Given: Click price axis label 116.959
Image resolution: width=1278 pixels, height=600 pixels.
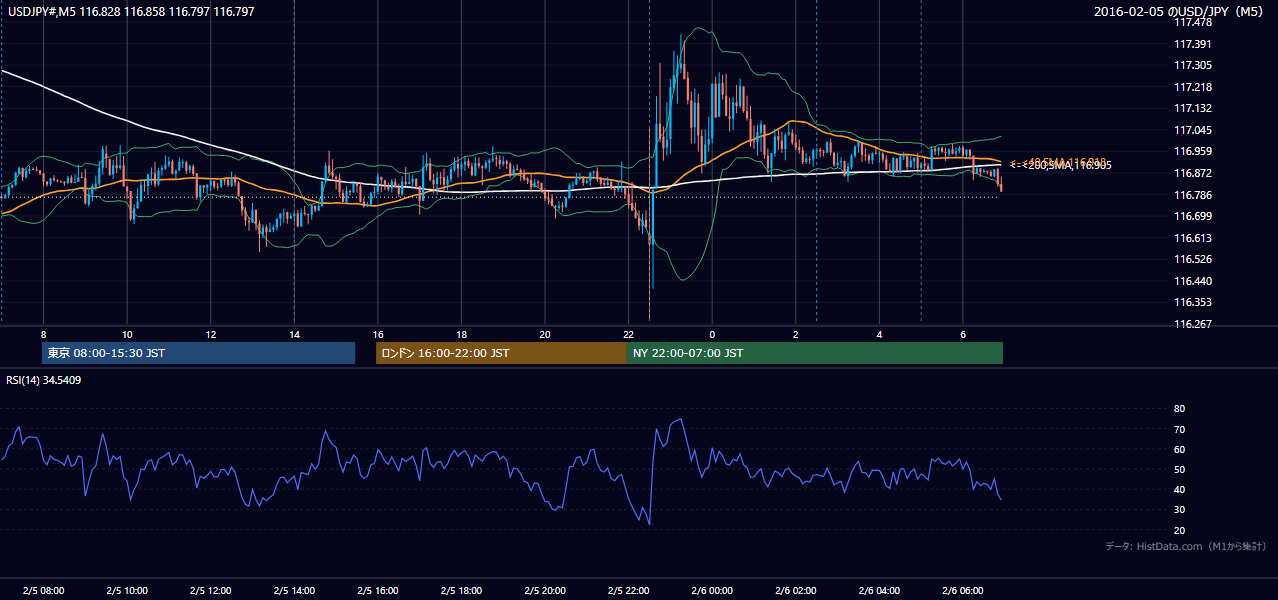Looking at the screenshot, I should (x=1193, y=151).
